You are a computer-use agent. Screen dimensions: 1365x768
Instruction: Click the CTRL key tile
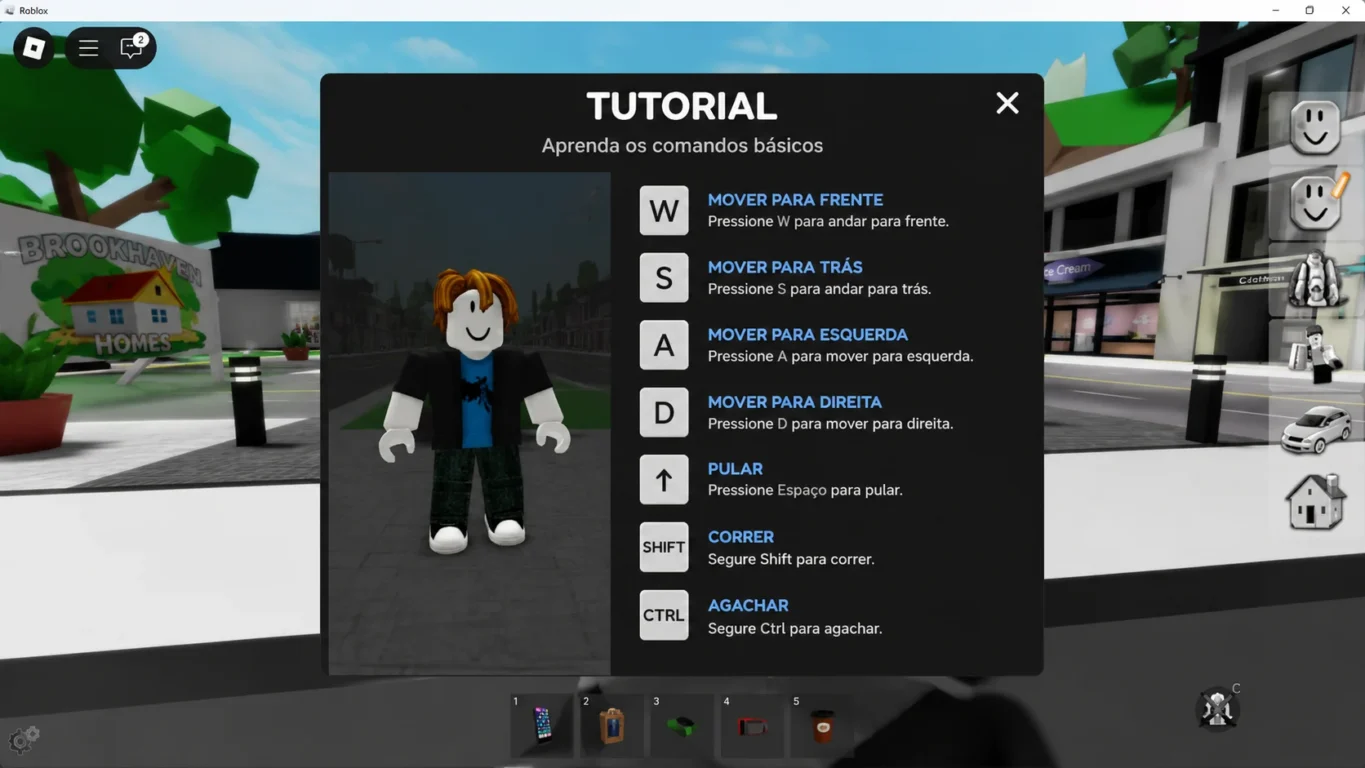pos(664,615)
